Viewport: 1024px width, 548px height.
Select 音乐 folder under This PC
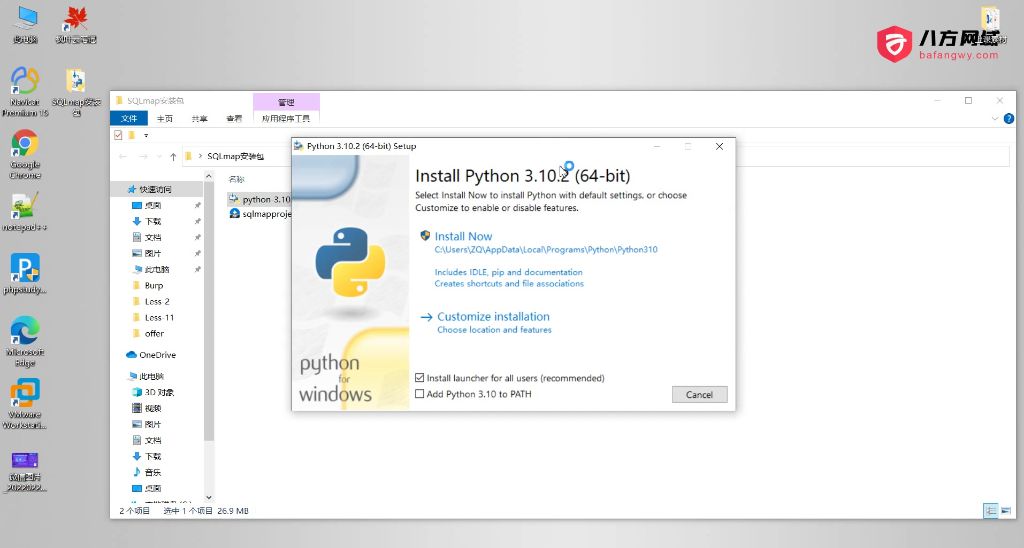click(x=147, y=472)
